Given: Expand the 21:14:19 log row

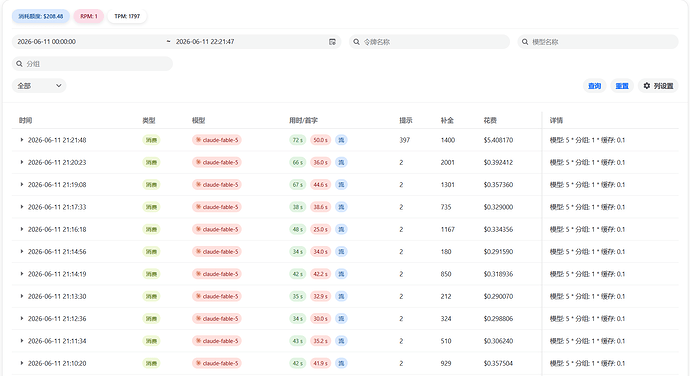Looking at the screenshot, I should click(22, 274).
